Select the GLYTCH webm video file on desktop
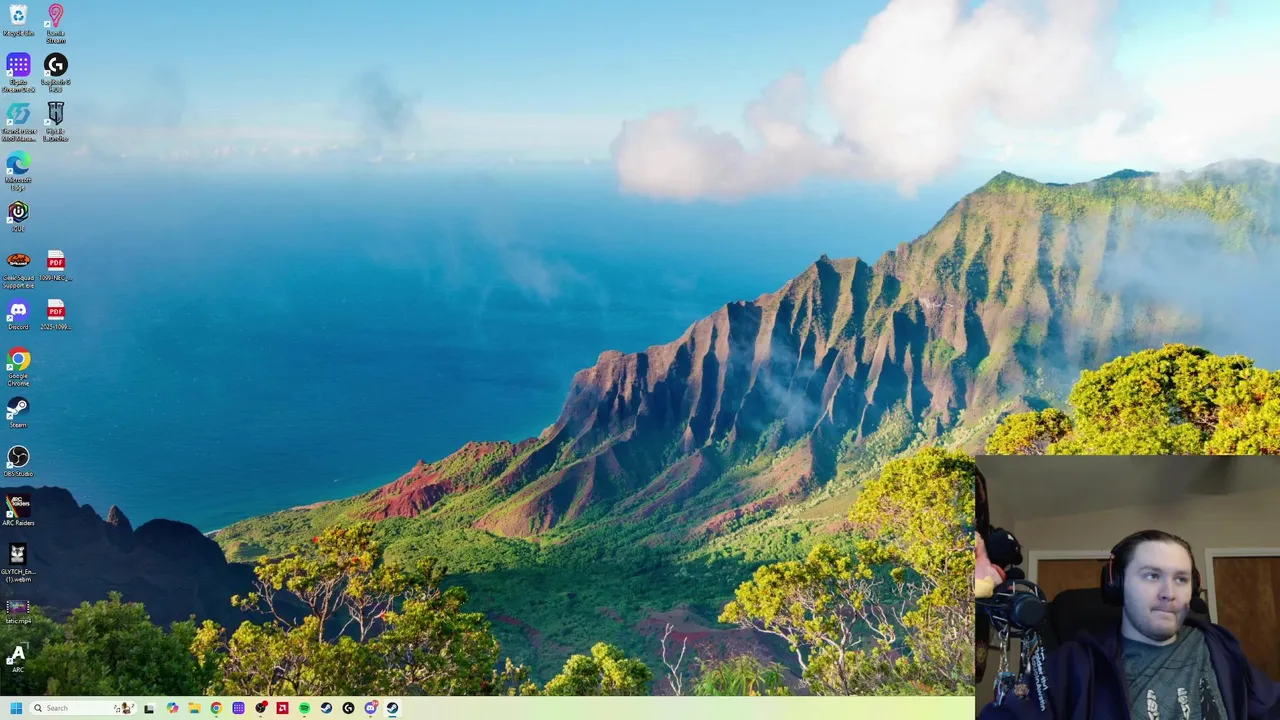The width and height of the screenshot is (1280, 720). click(18, 562)
